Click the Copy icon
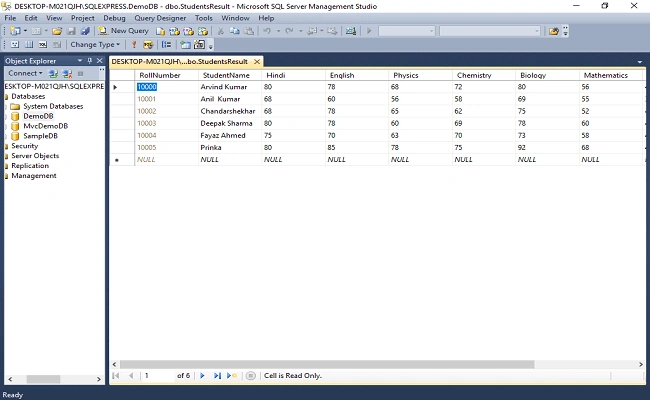The height and width of the screenshot is (400, 650). tap(235, 31)
